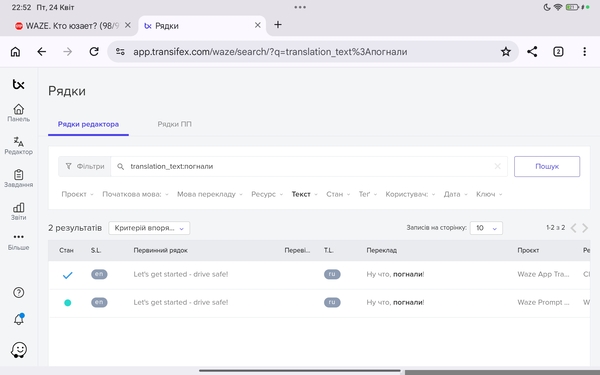Focus the translation_text search input
Image resolution: width=600 pixels, height=375 pixels.
tap(309, 166)
